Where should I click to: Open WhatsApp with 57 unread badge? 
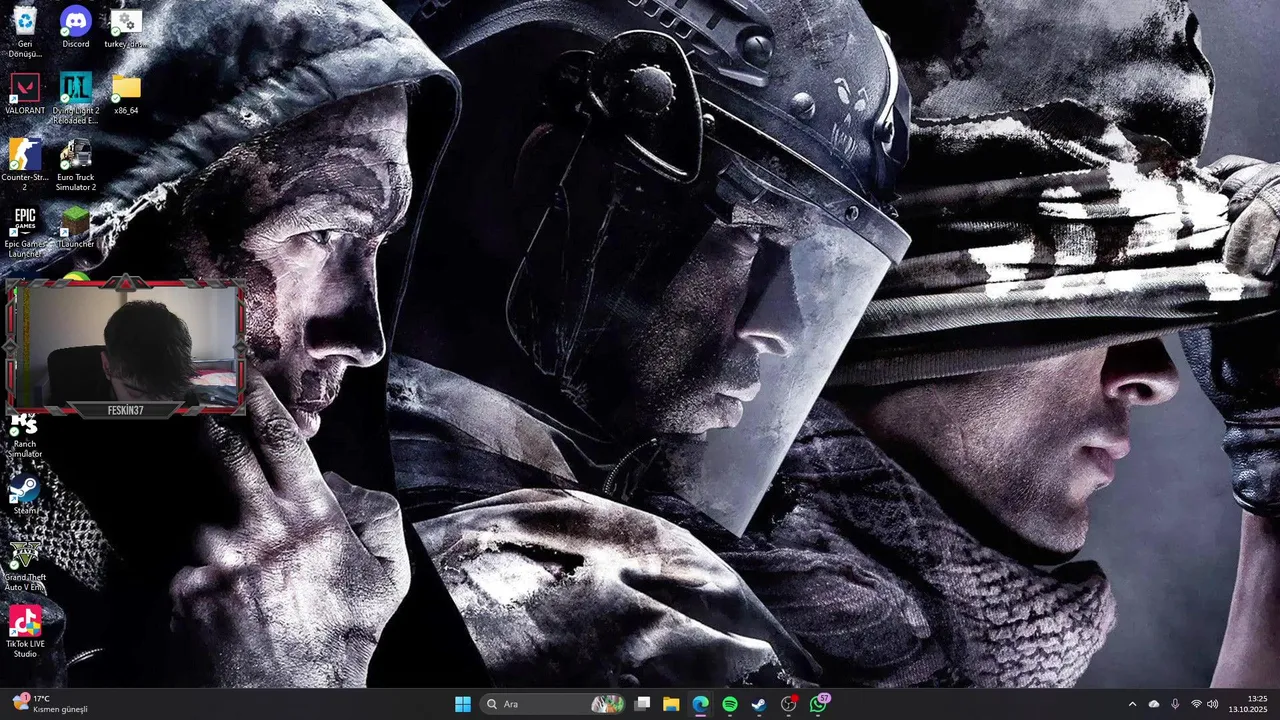point(819,704)
